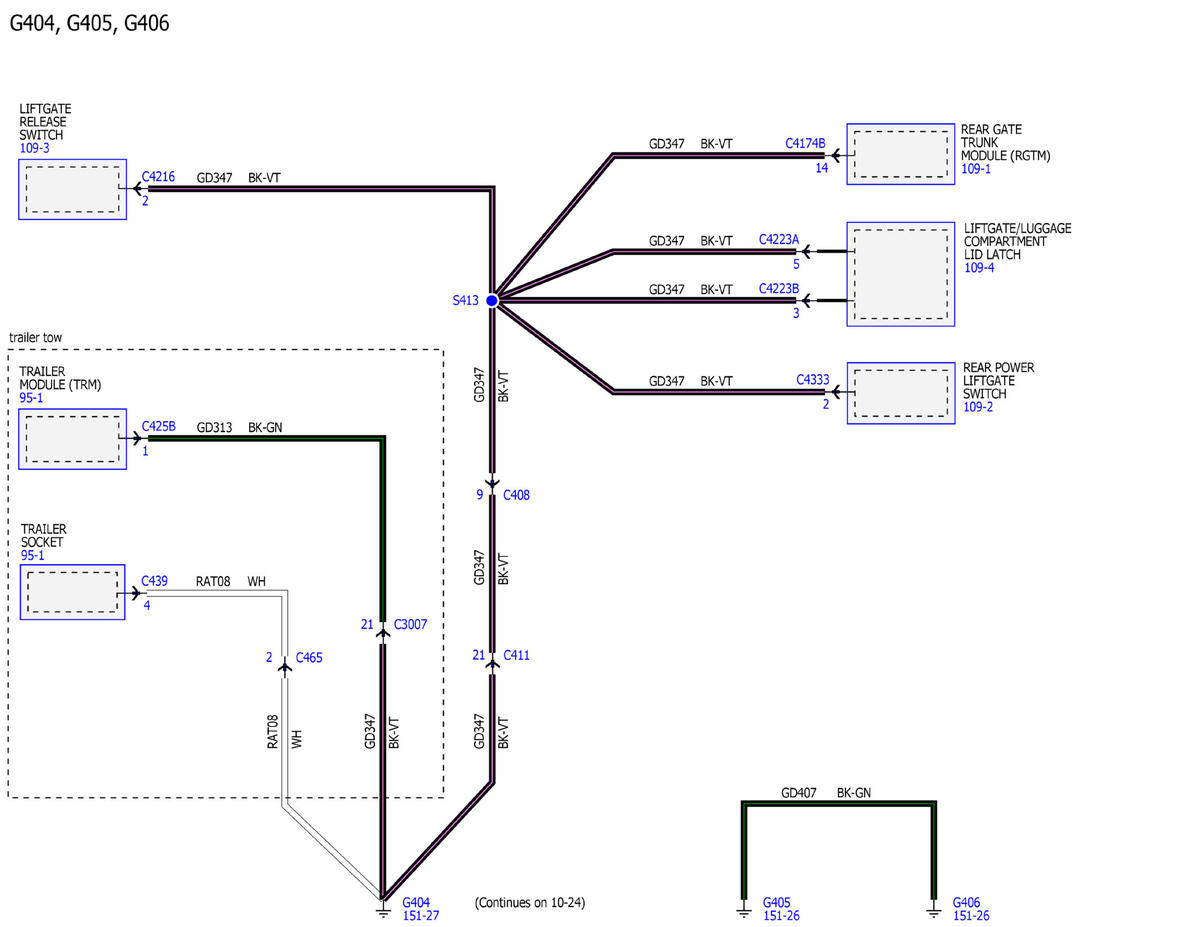The width and height of the screenshot is (1200, 927).
Task: Go to connector C425B reference
Action: [158, 426]
